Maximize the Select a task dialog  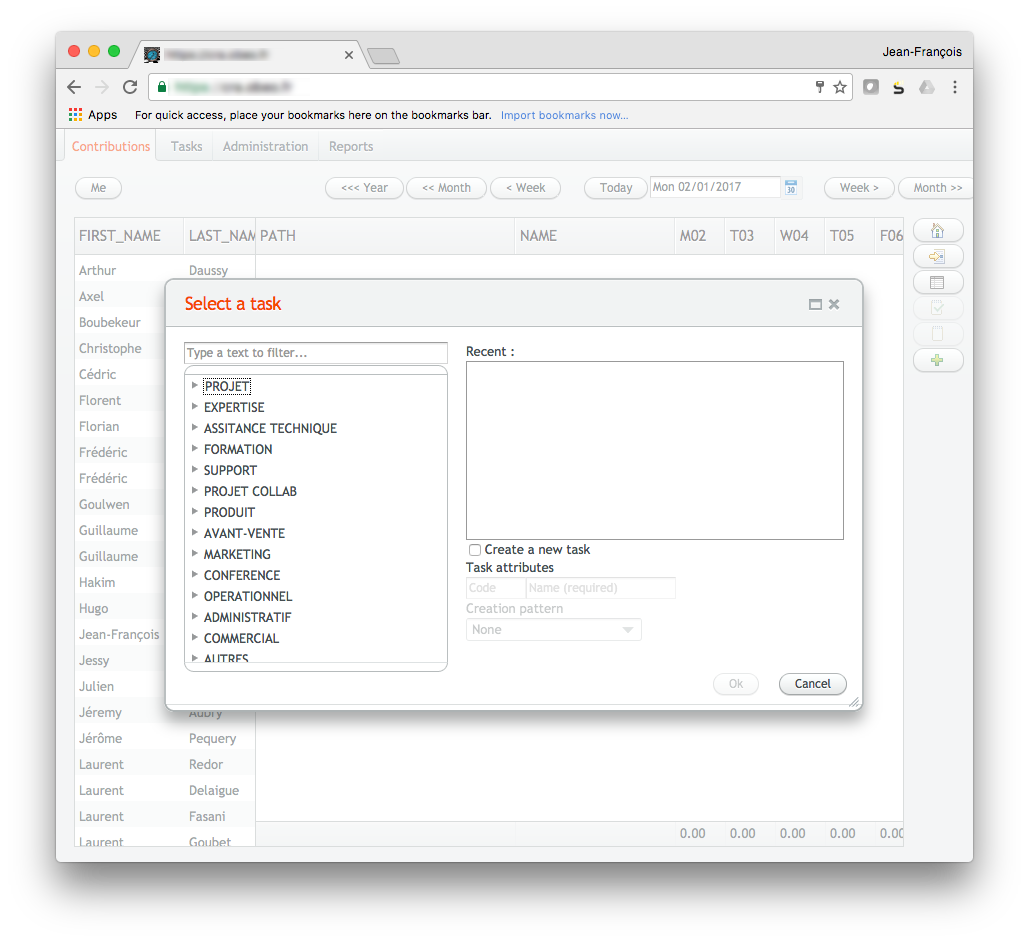(815, 304)
